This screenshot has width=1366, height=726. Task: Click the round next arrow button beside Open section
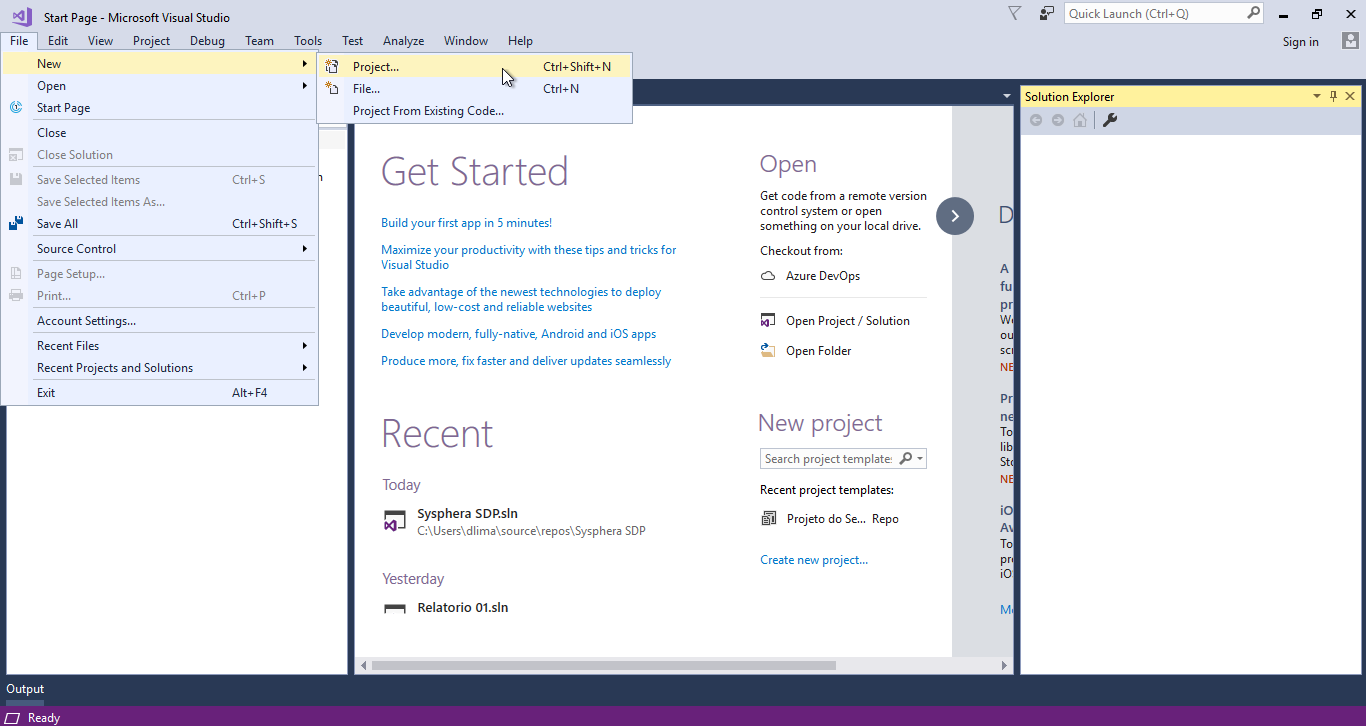(x=955, y=216)
